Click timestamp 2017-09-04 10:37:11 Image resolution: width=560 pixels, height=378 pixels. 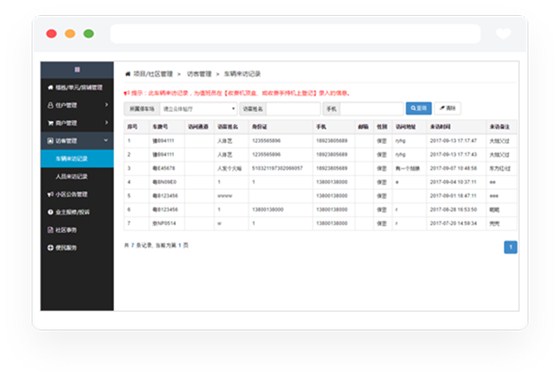click(x=453, y=182)
